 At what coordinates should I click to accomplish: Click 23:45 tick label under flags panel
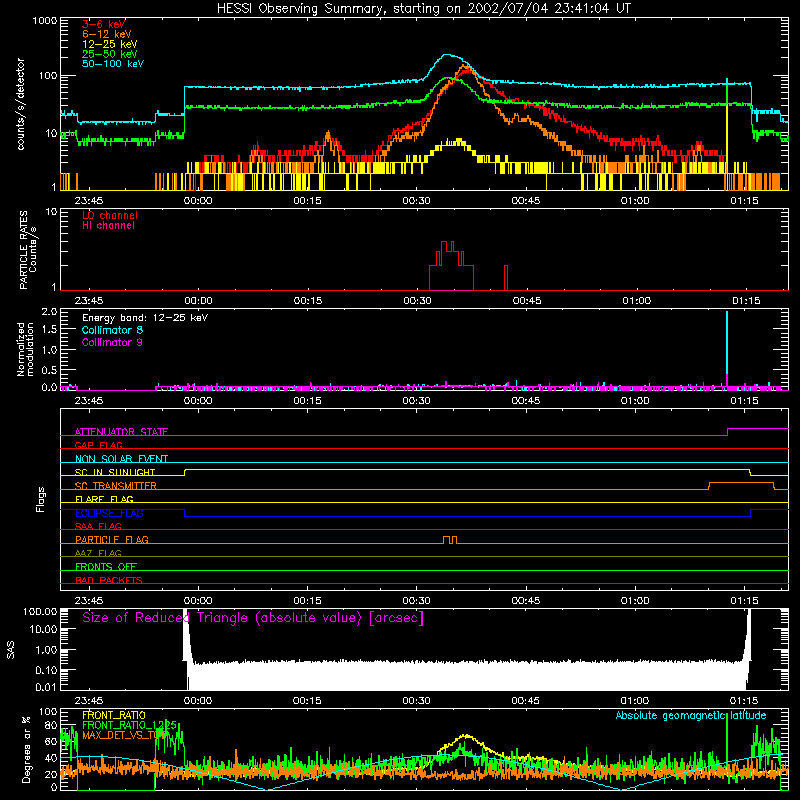pos(89,601)
